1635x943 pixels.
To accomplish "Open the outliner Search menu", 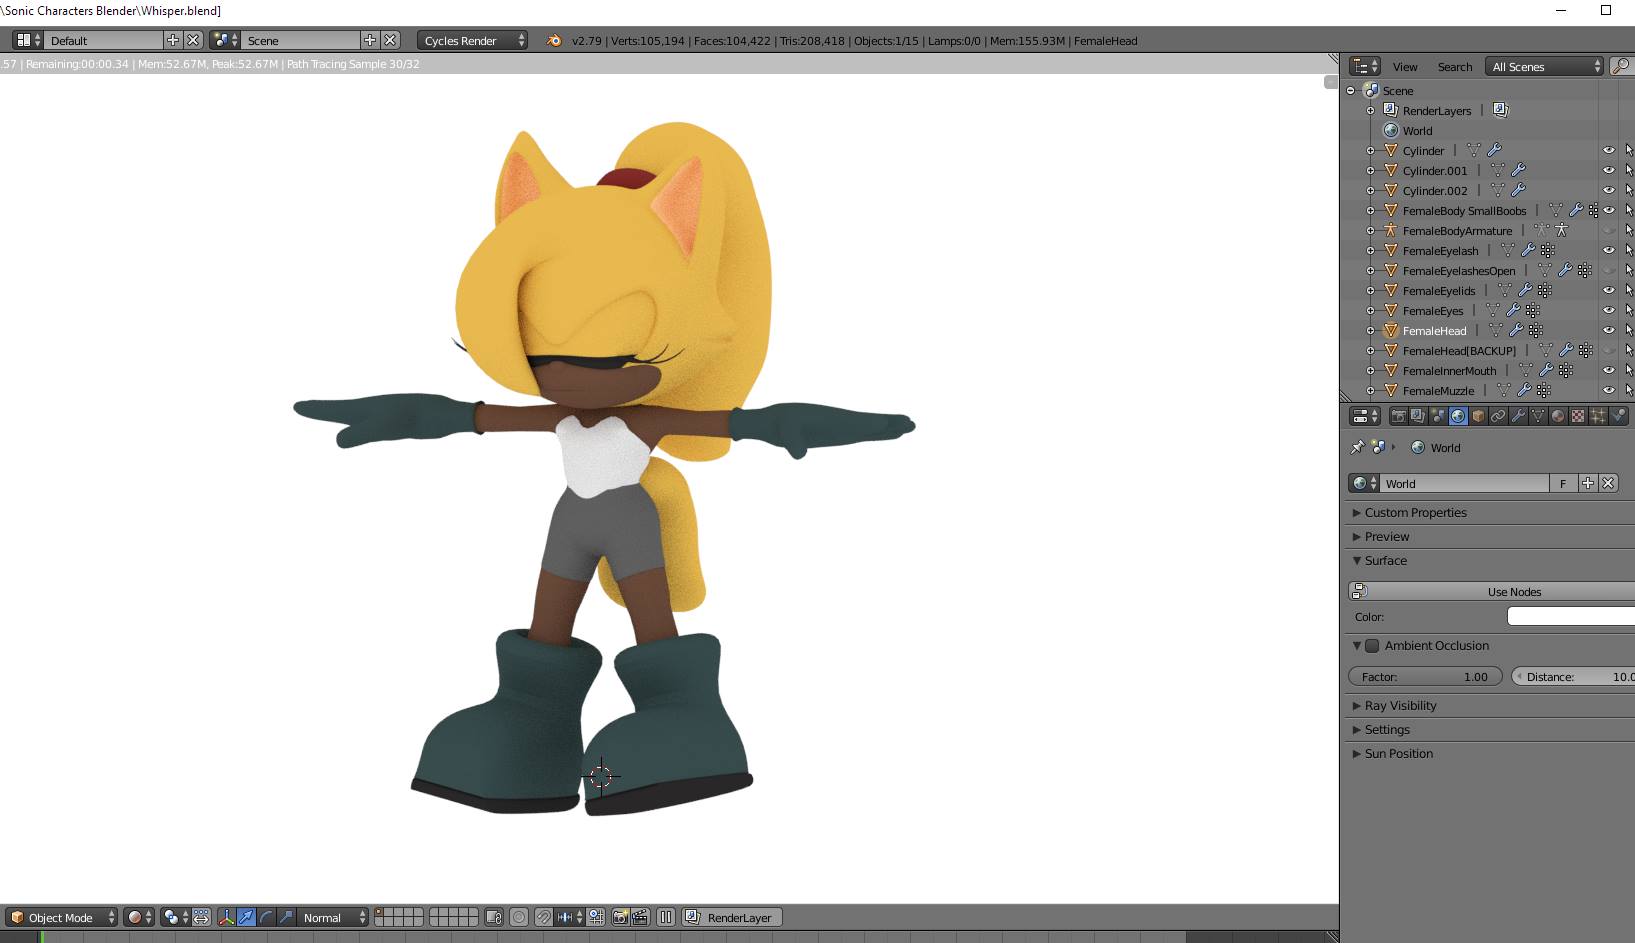I will (1454, 67).
